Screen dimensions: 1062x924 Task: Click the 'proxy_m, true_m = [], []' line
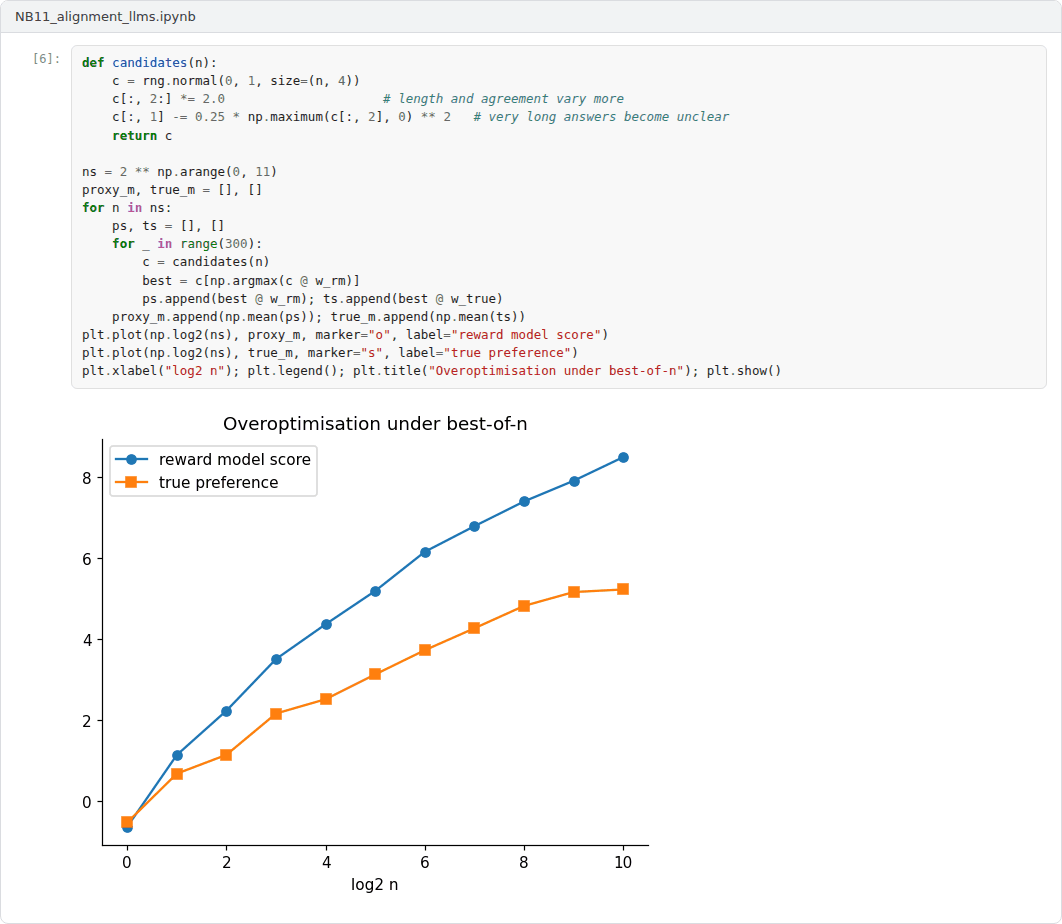point(172,190)
